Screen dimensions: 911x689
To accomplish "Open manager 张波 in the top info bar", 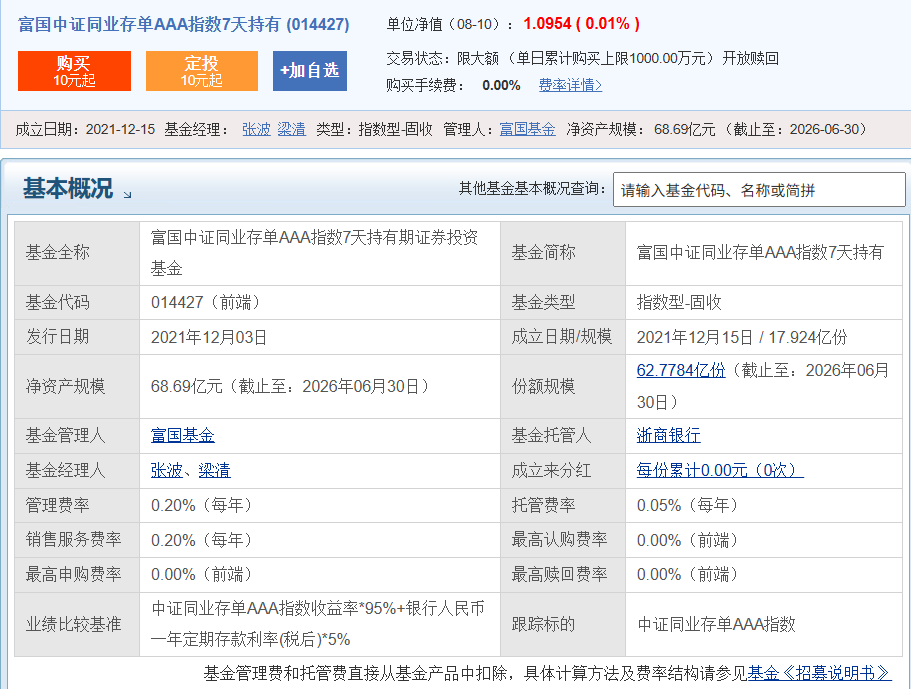I will point(256,129).
